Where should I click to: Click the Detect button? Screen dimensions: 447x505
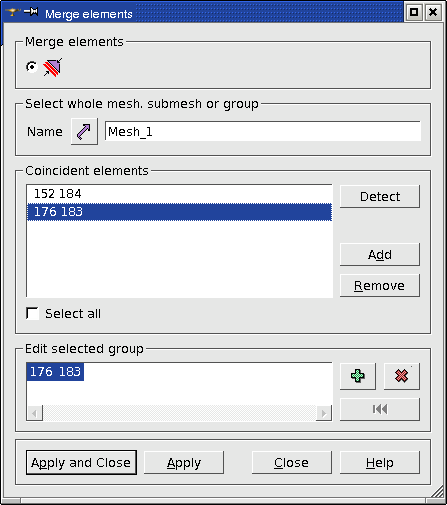coord(380,196)
